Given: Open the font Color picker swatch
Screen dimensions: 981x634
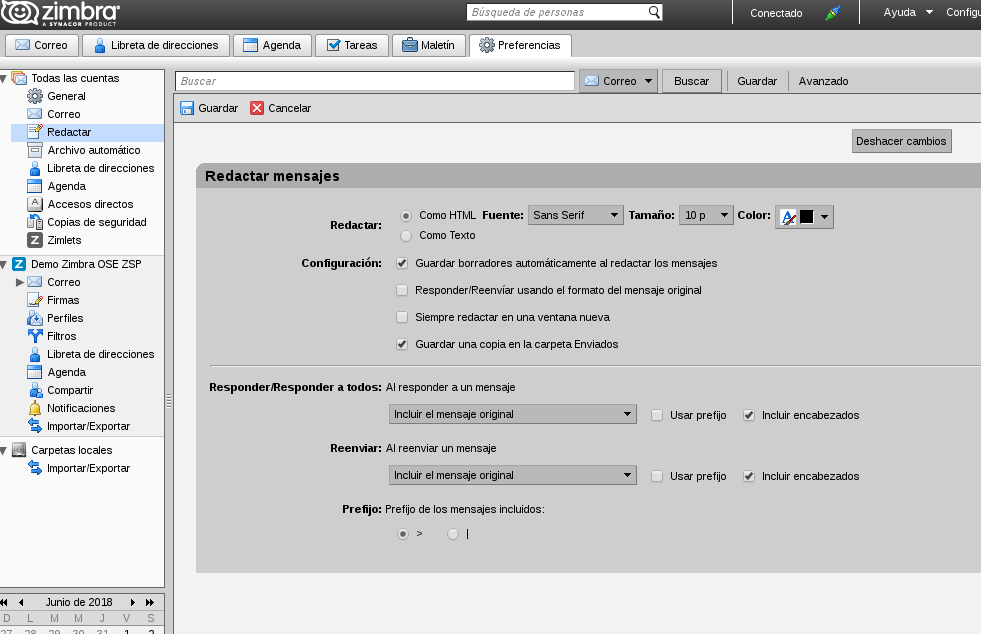Looking at the screenshot, I should point(805,217).
